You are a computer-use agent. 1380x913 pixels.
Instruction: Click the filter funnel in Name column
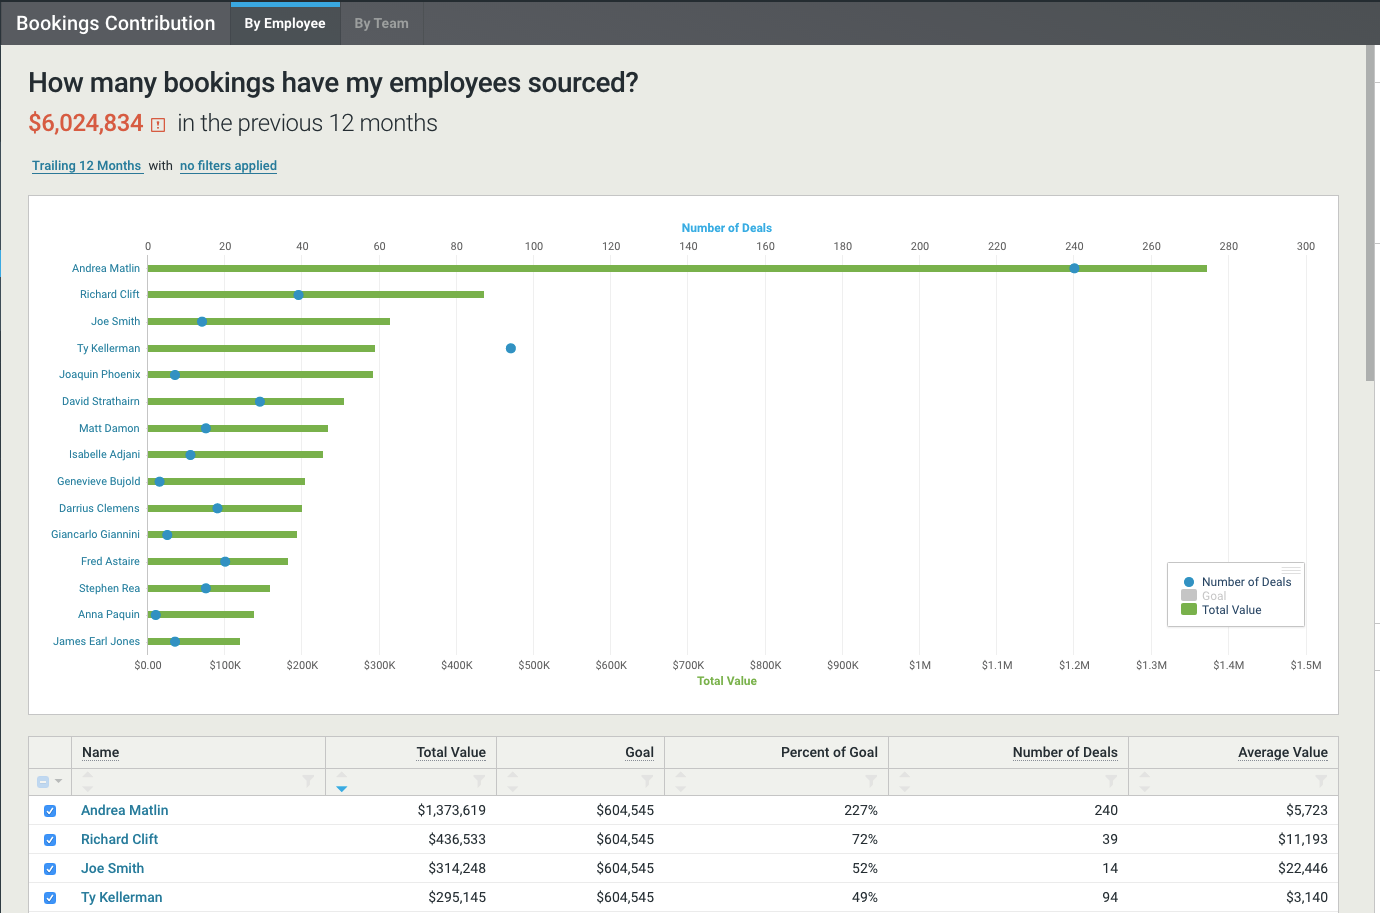[308, 781]
